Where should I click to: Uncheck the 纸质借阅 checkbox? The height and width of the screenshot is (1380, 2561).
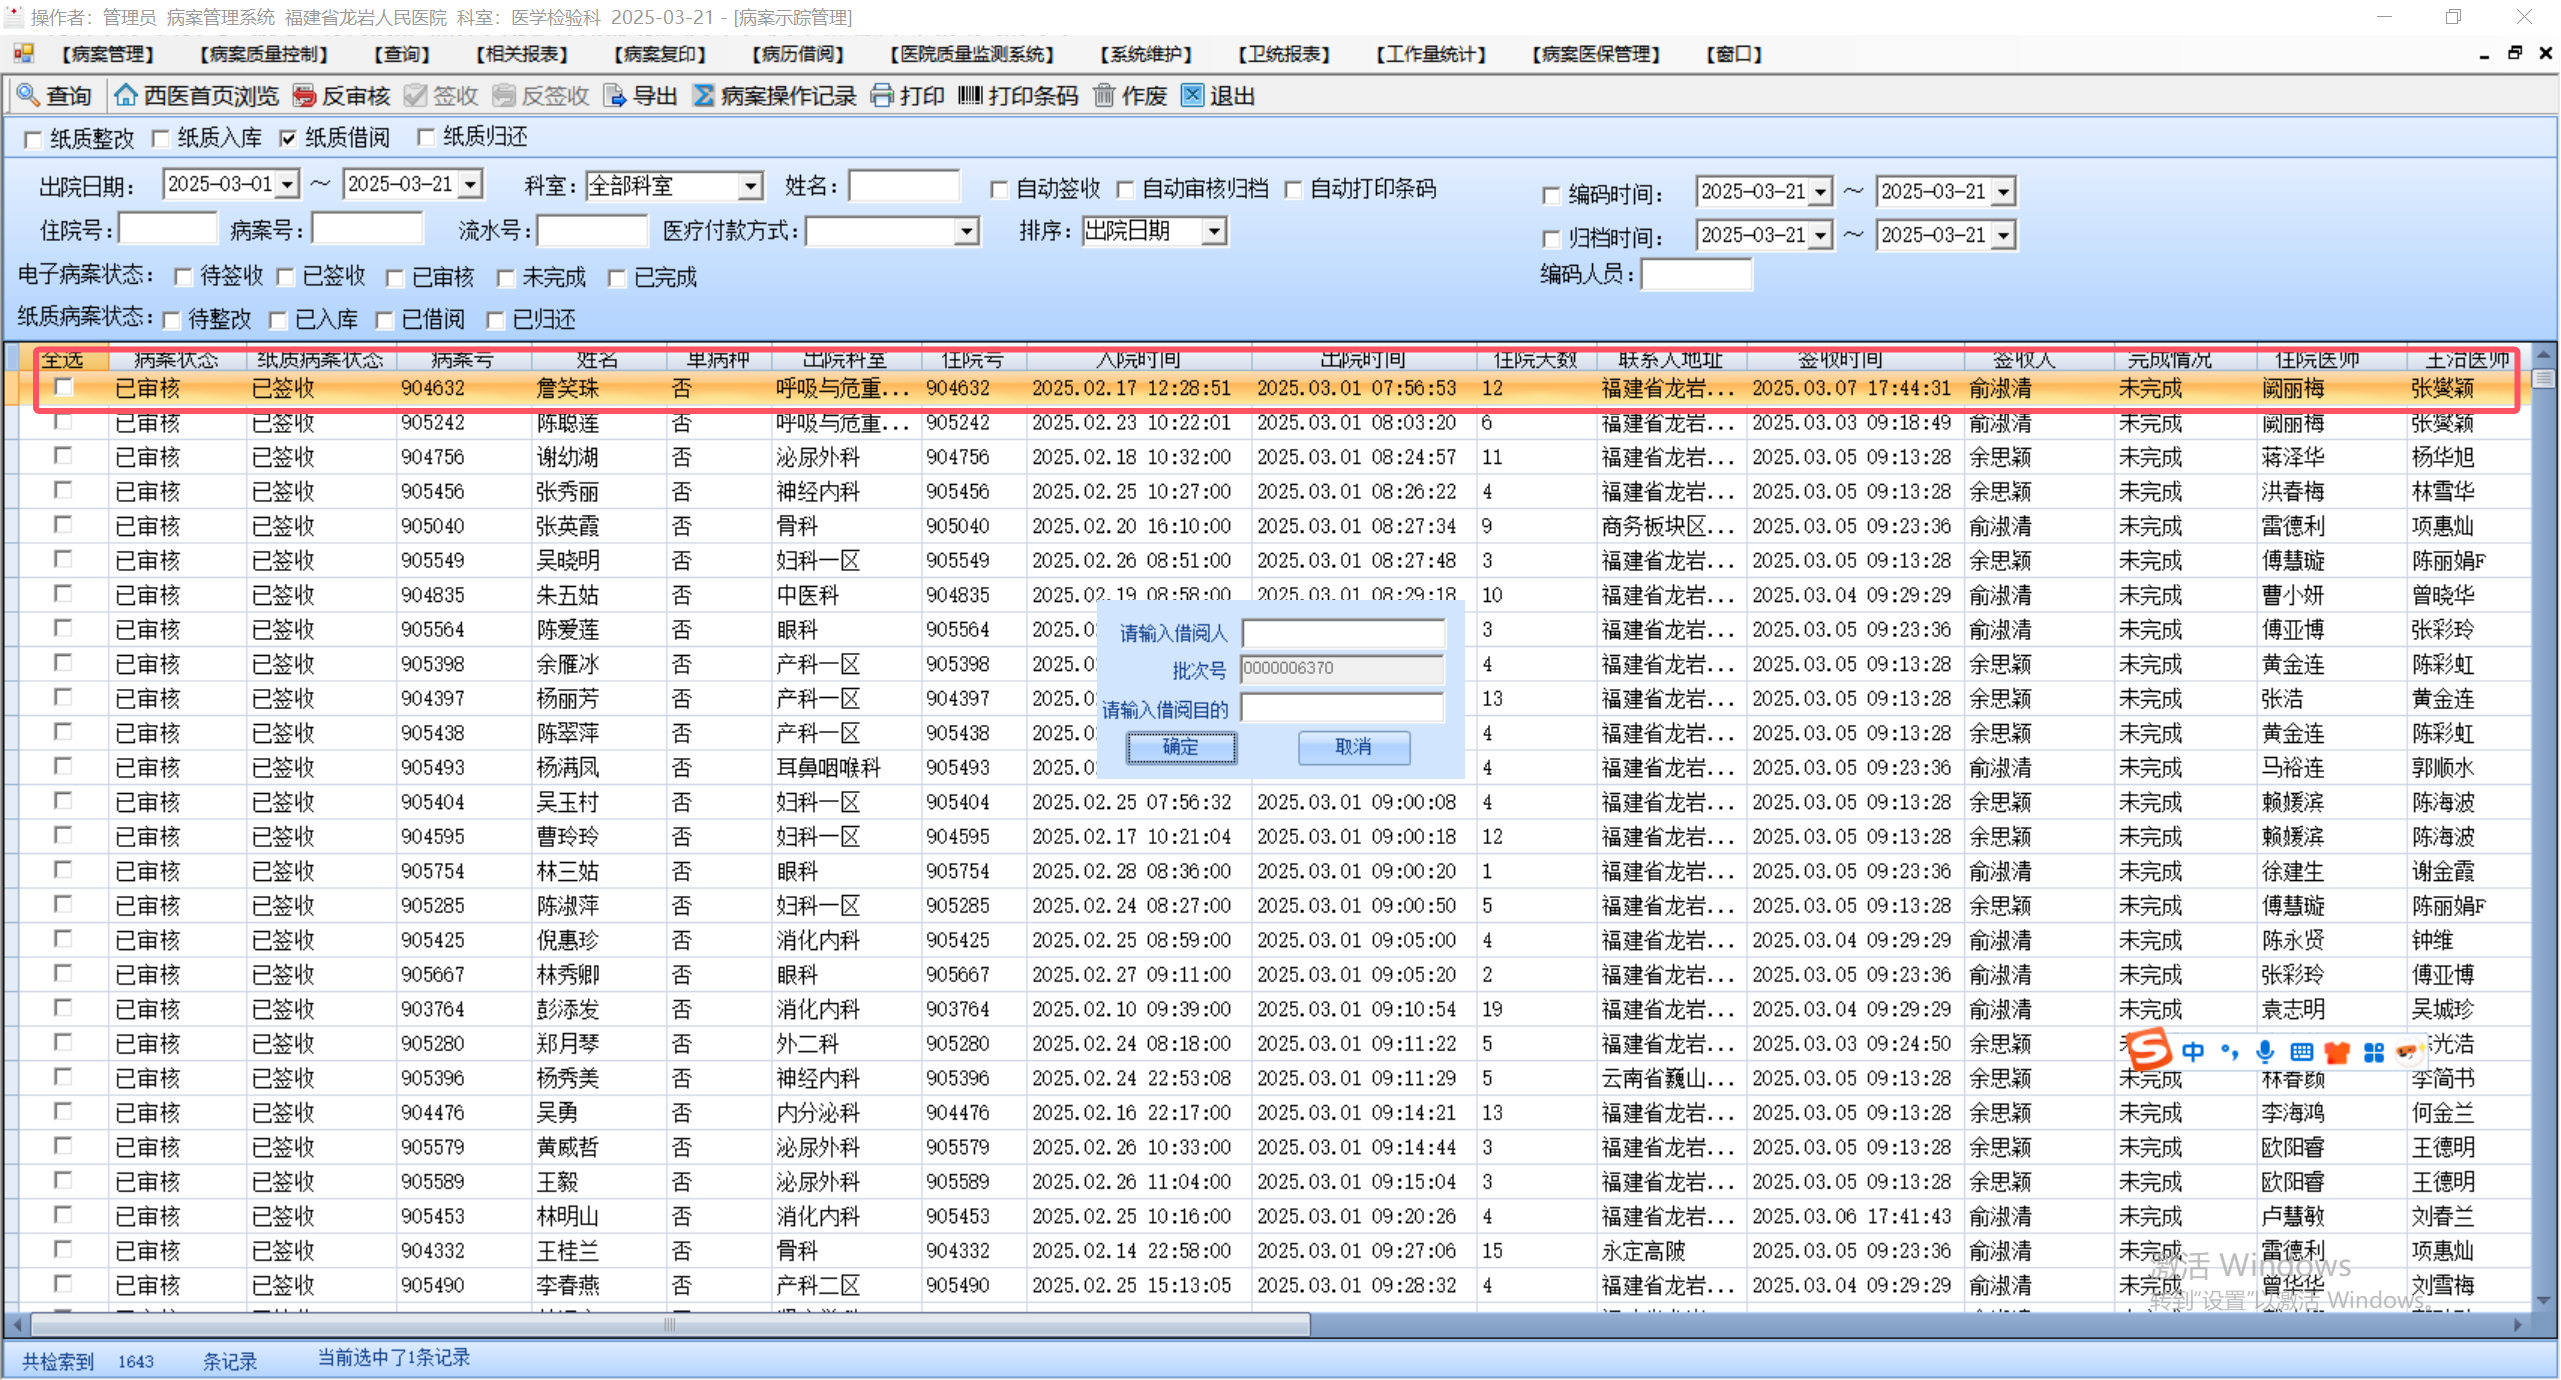[289, 139]
